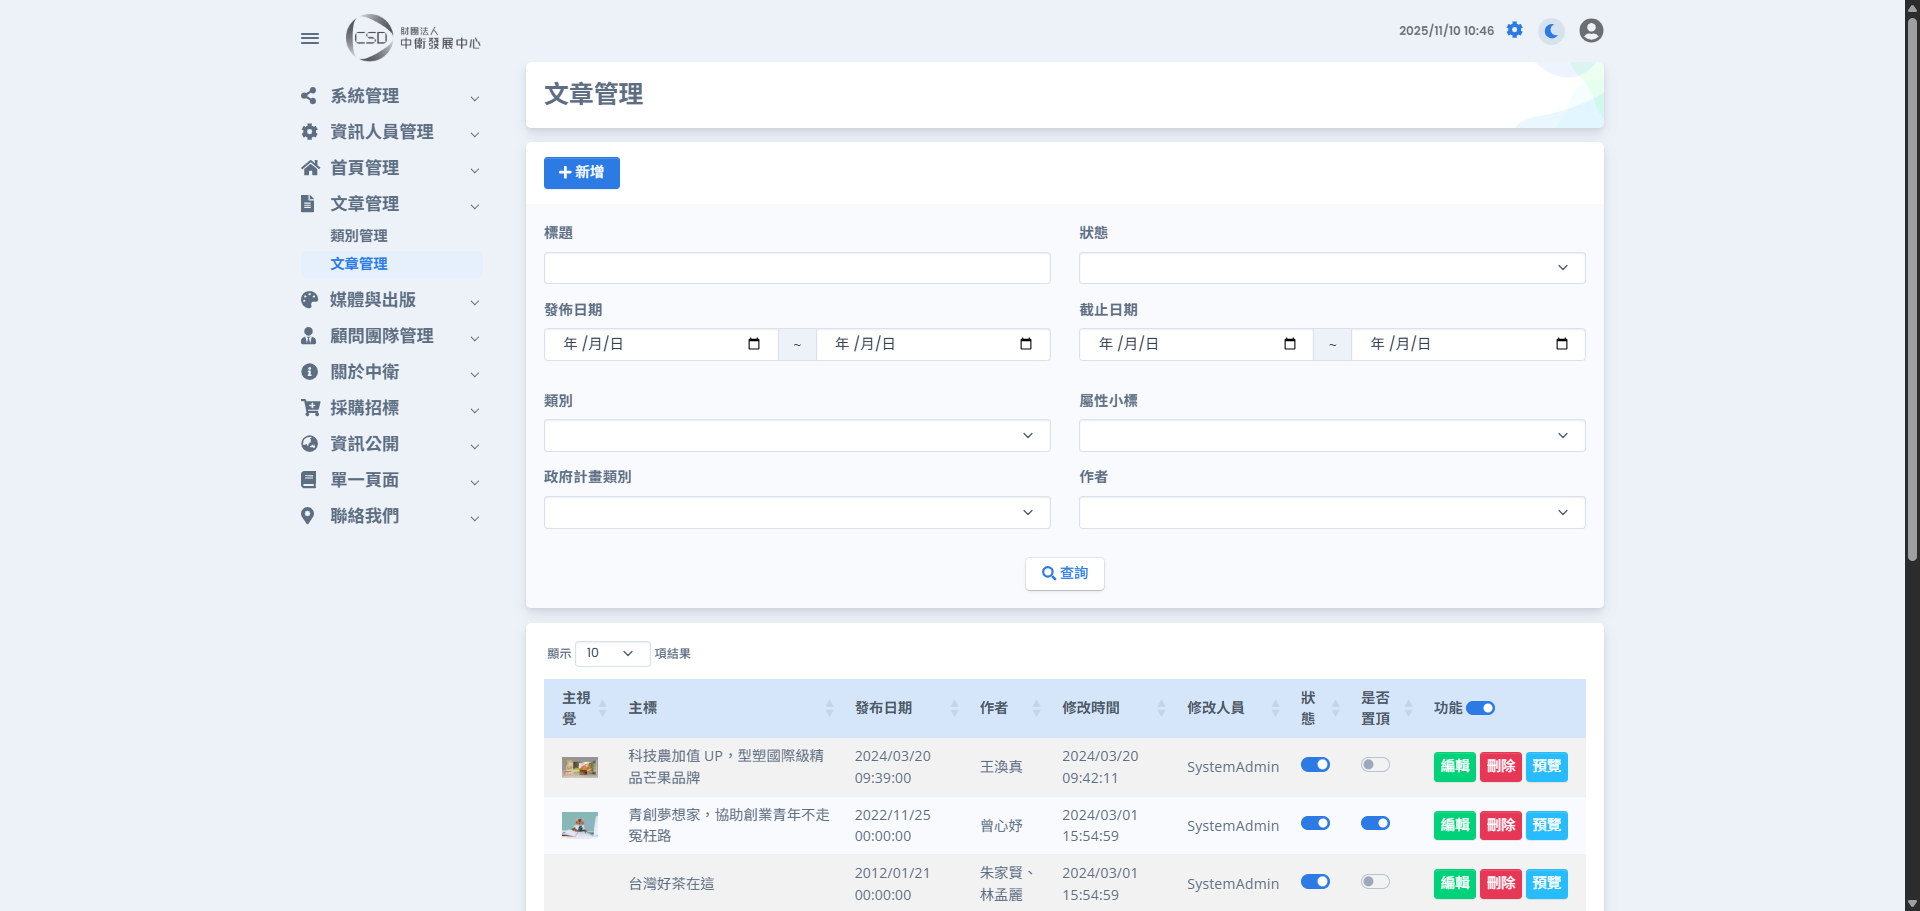Image resolution: width=1920 pixels, height=911 pixels.
Task: Open the 政府計畫類別 dropdown
Action: (x=796, y=513)
